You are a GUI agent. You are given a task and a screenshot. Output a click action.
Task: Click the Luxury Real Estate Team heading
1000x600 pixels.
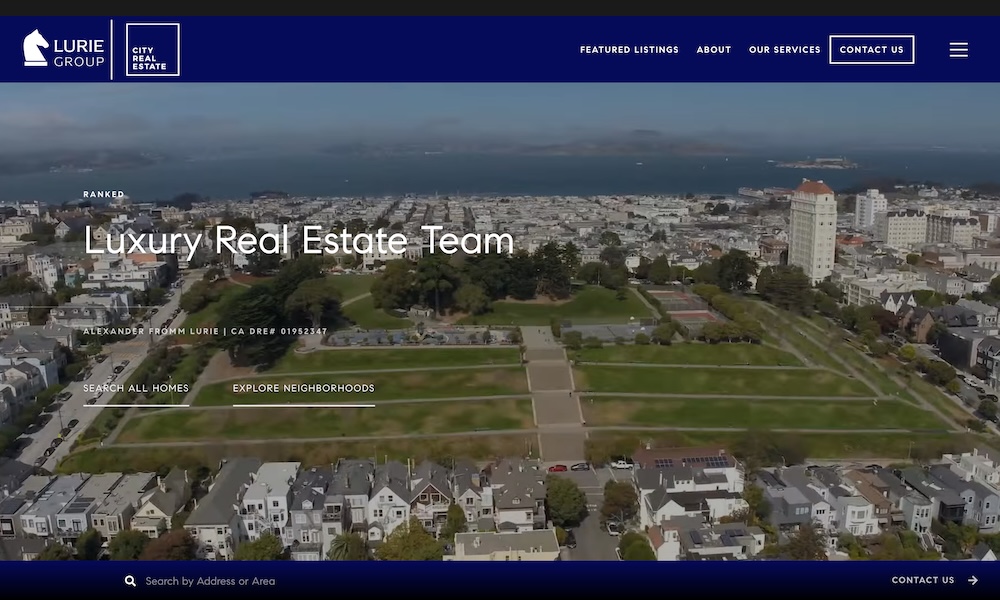coord(299,240)
